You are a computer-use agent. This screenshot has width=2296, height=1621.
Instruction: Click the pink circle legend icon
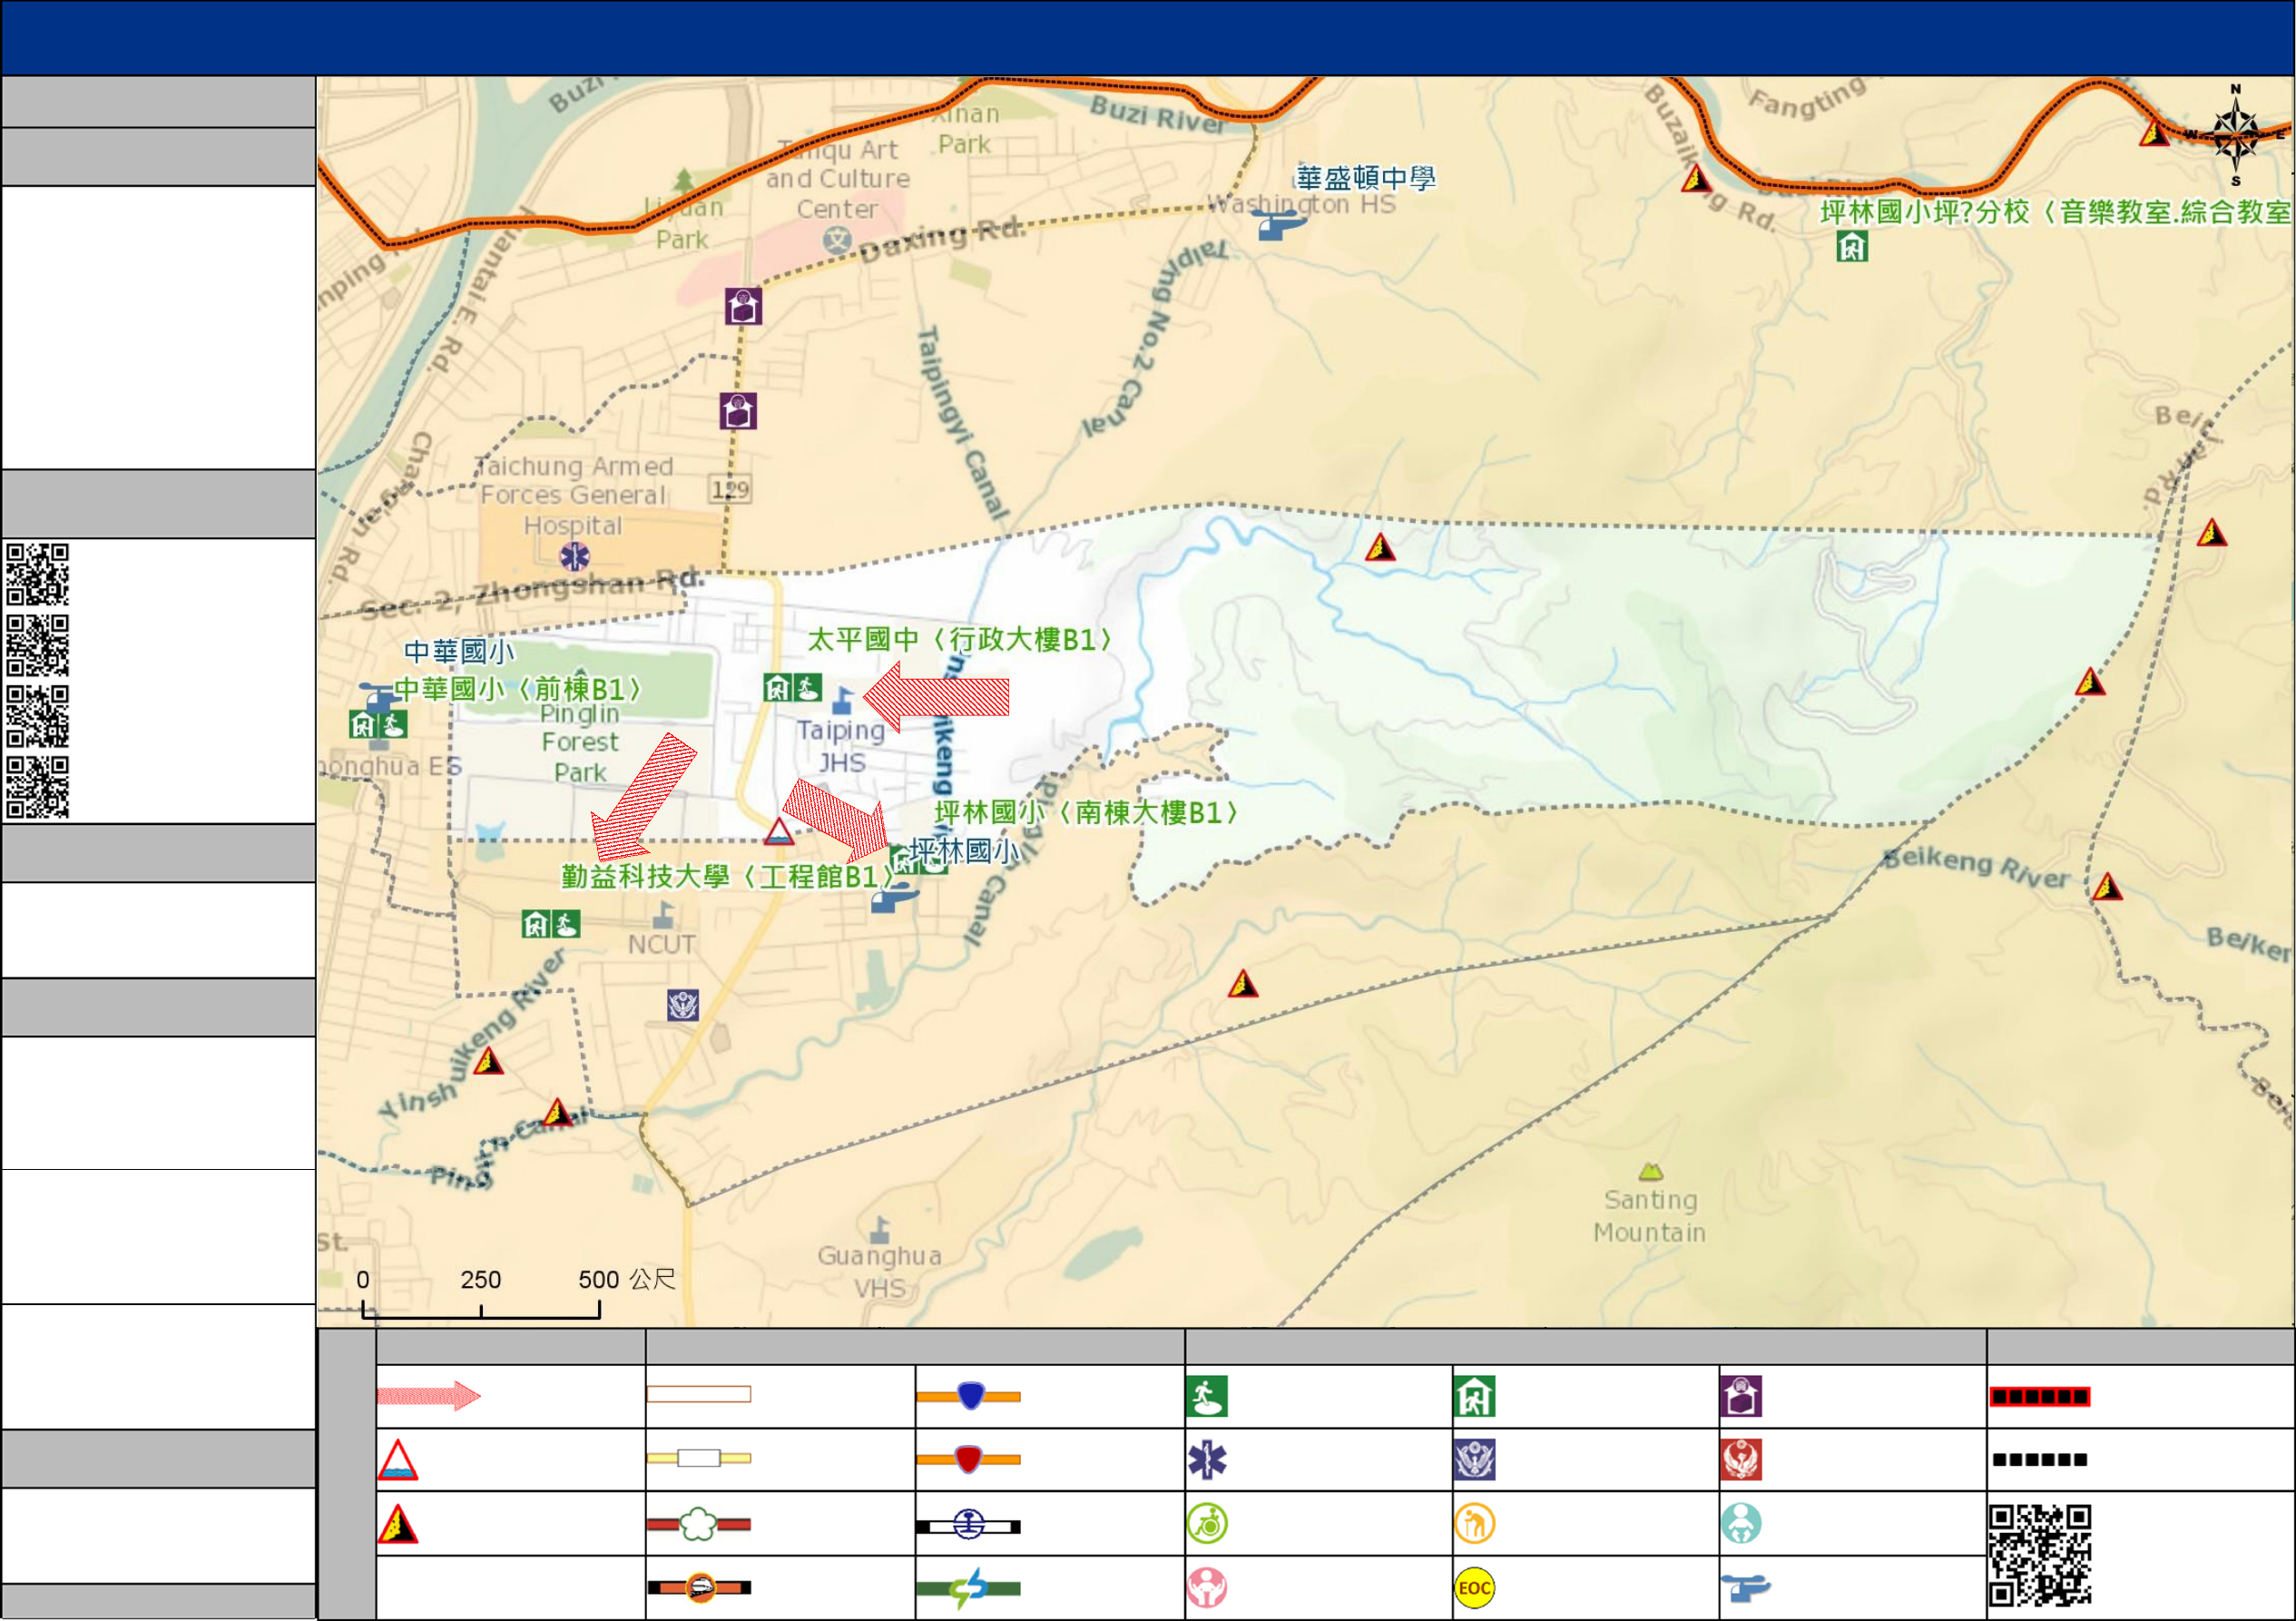coord(1207,1588)
